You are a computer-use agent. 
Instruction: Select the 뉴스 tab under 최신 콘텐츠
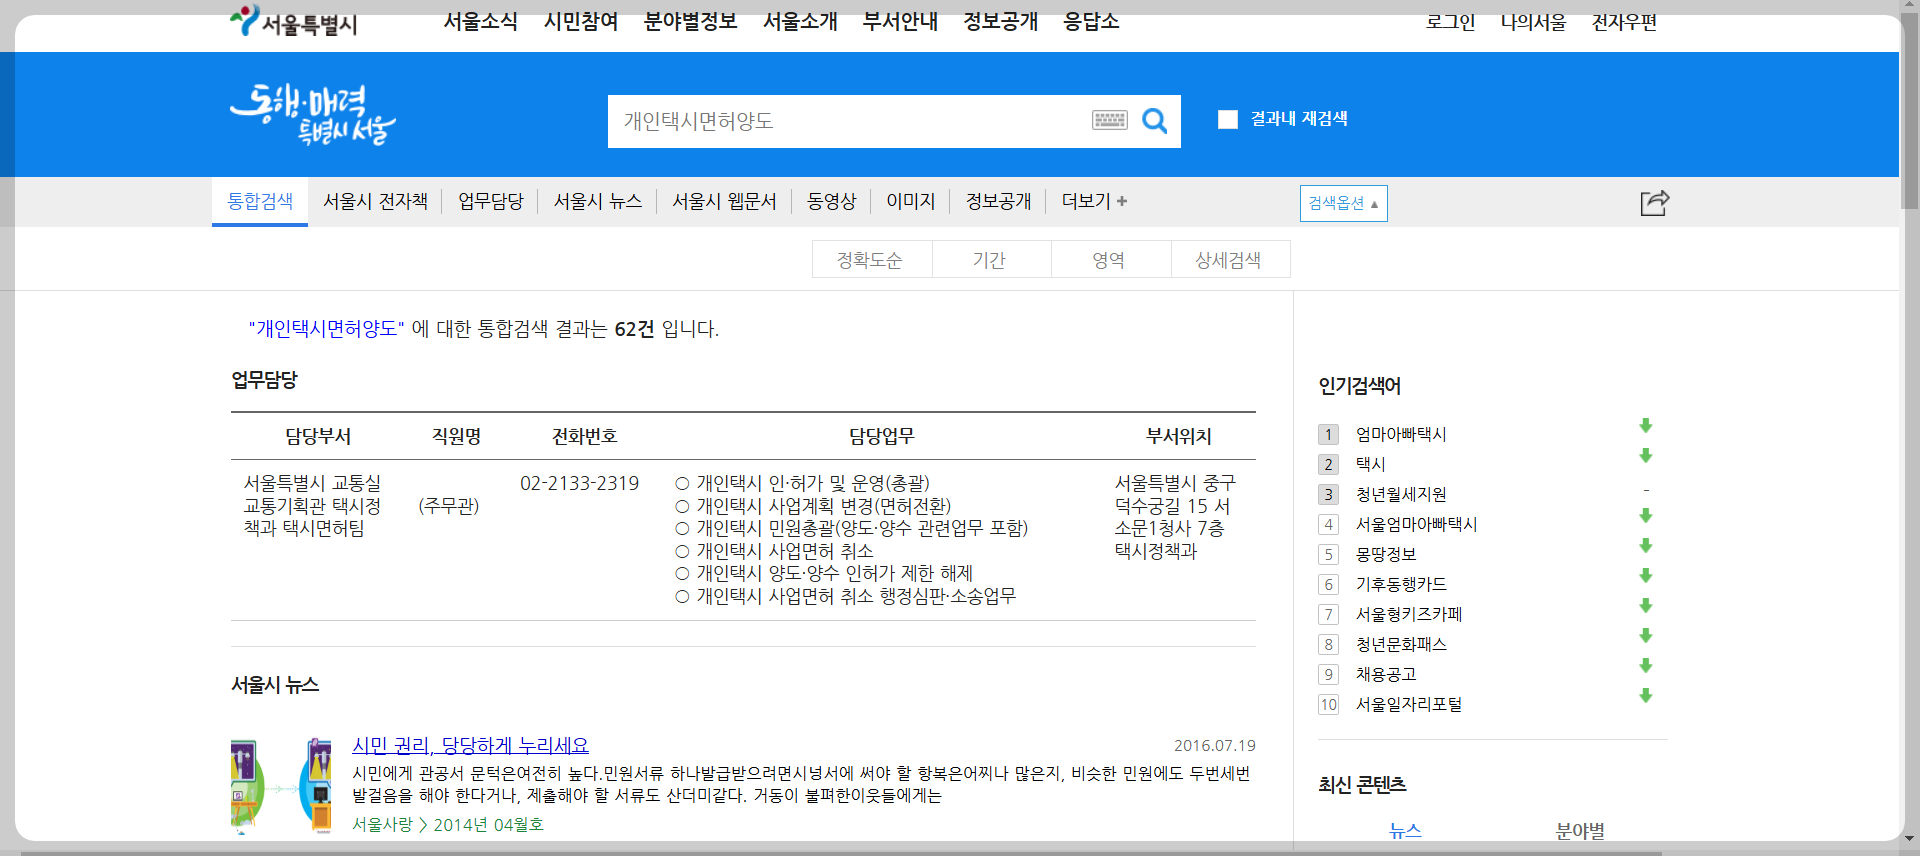point(1405,830)
